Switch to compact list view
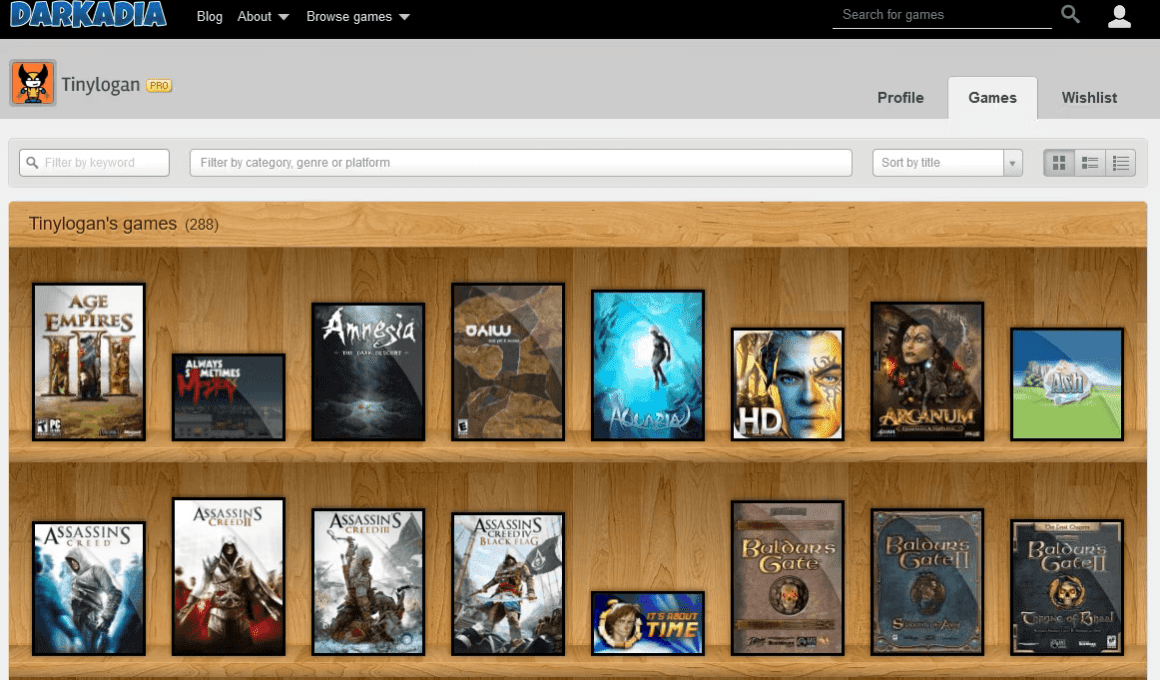Viewport: 1160px width, 680px height. [x=1121, y=163]
